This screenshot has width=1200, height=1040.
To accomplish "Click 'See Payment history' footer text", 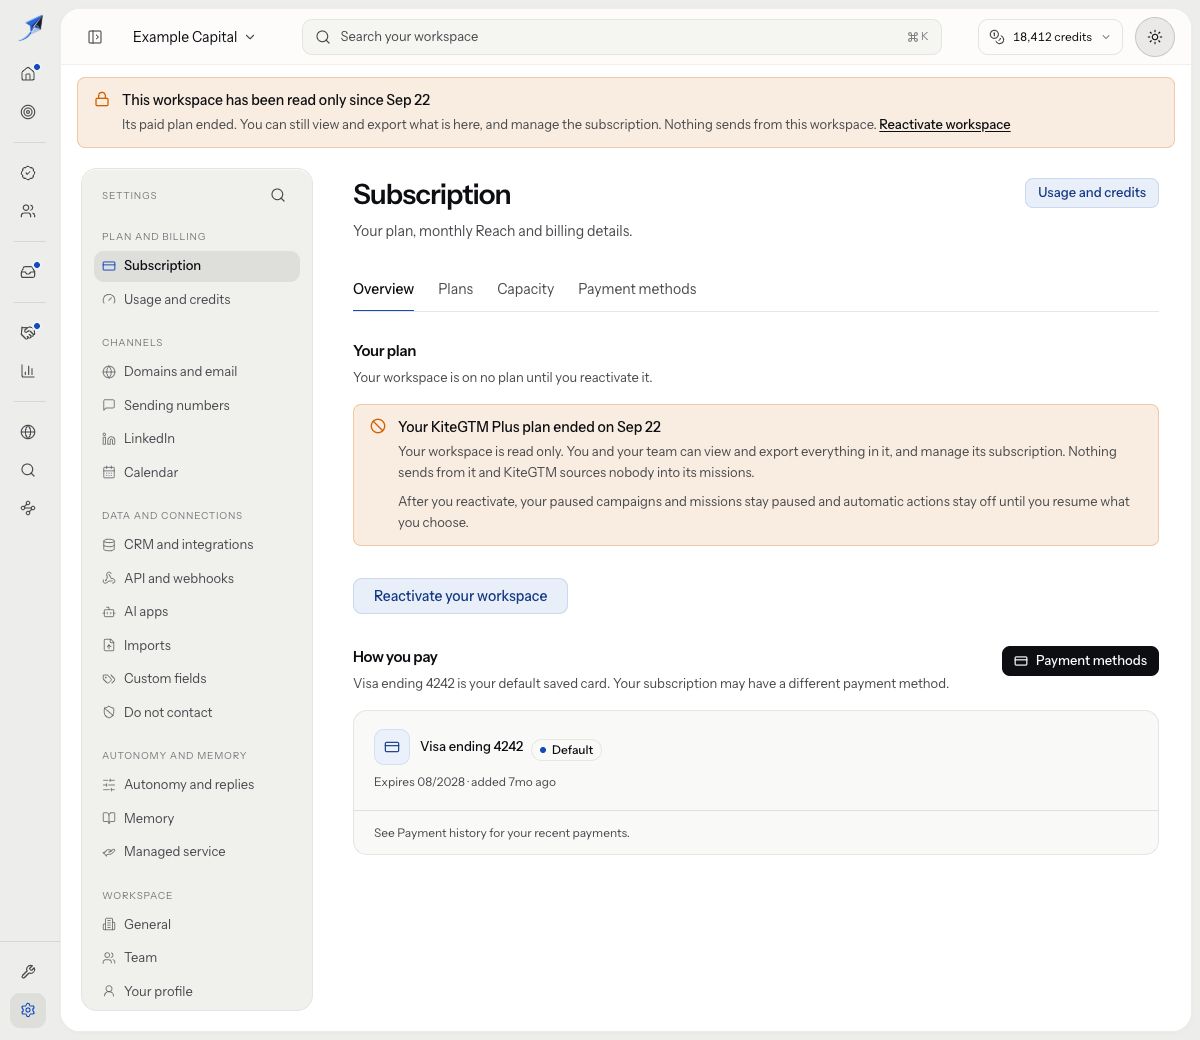I will (x=502, y=833).
